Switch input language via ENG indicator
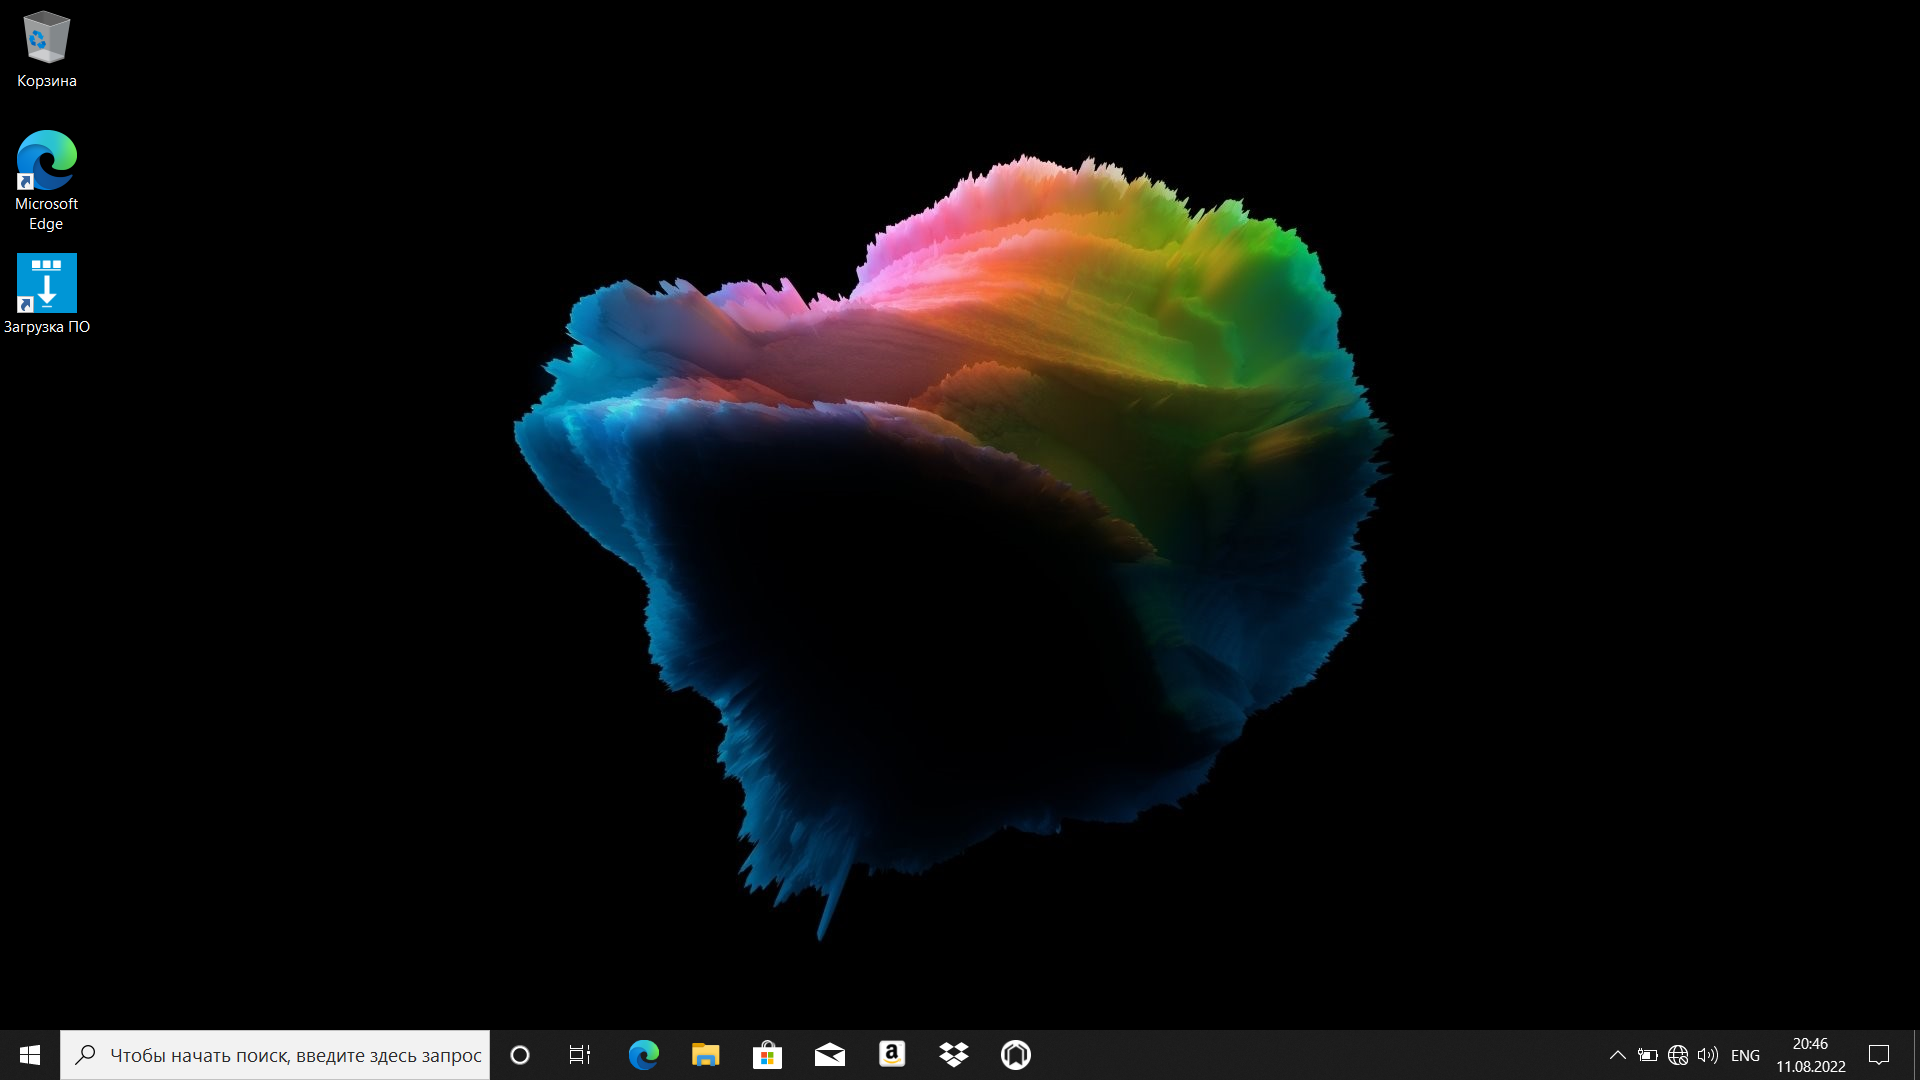 1745,1055
